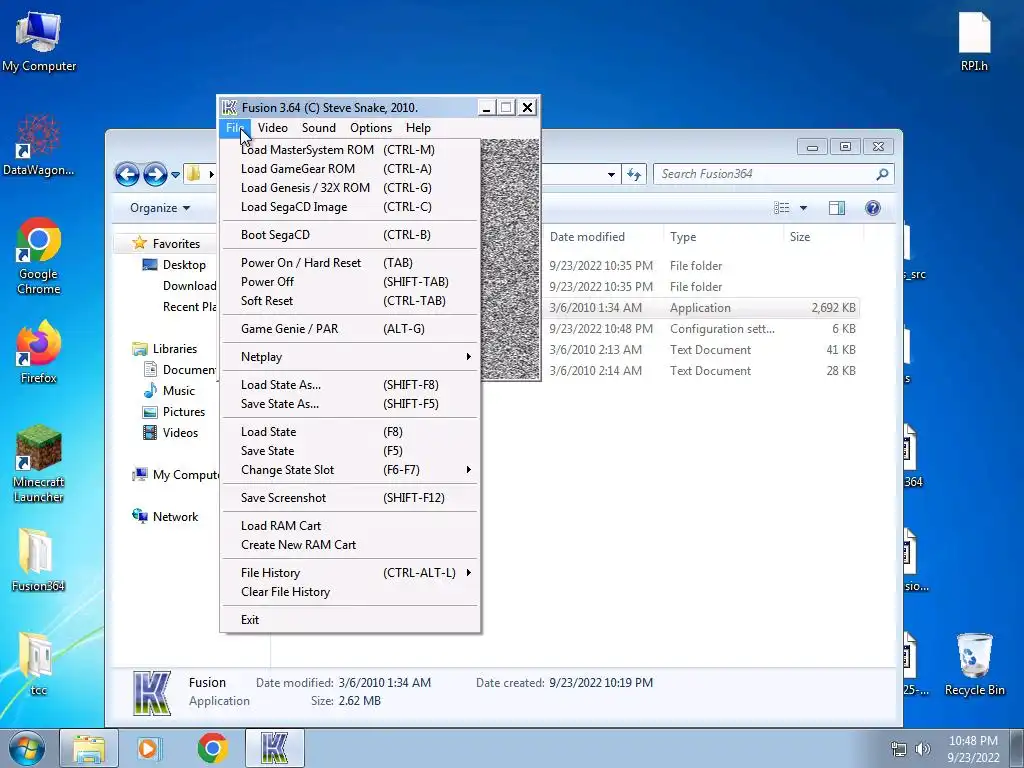Open the recent pages dropdown arrow
Viewport: 1024px width, 768px height.
(175, 175)
